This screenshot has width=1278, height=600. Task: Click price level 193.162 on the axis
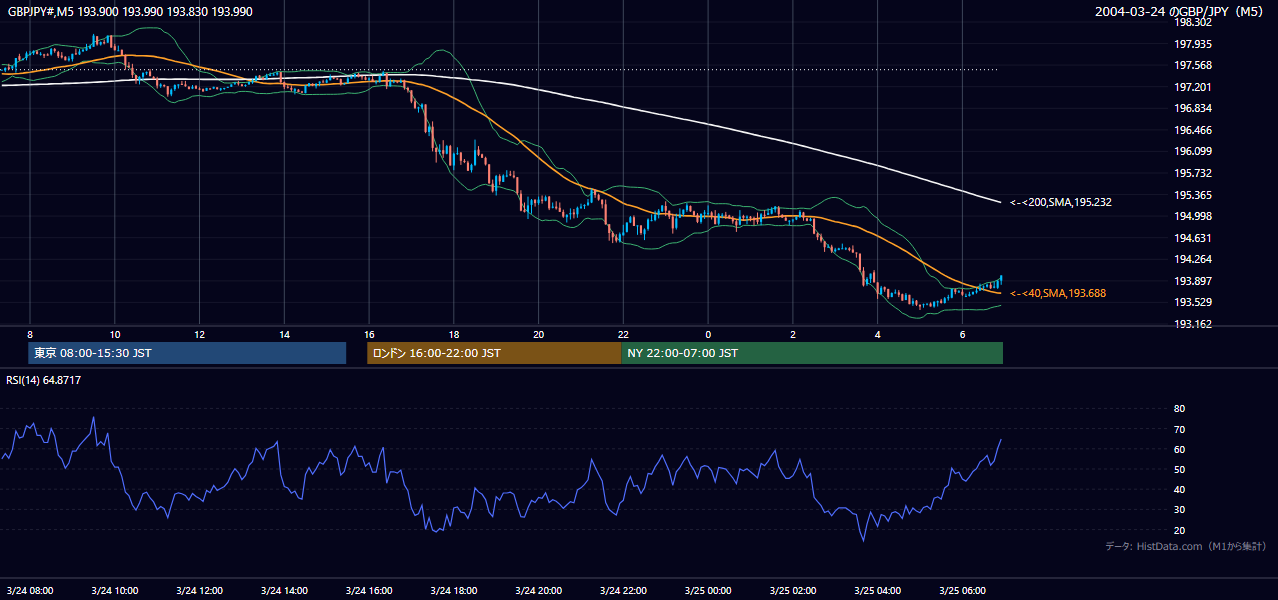pyautogui.click(x=1192, y=324)
